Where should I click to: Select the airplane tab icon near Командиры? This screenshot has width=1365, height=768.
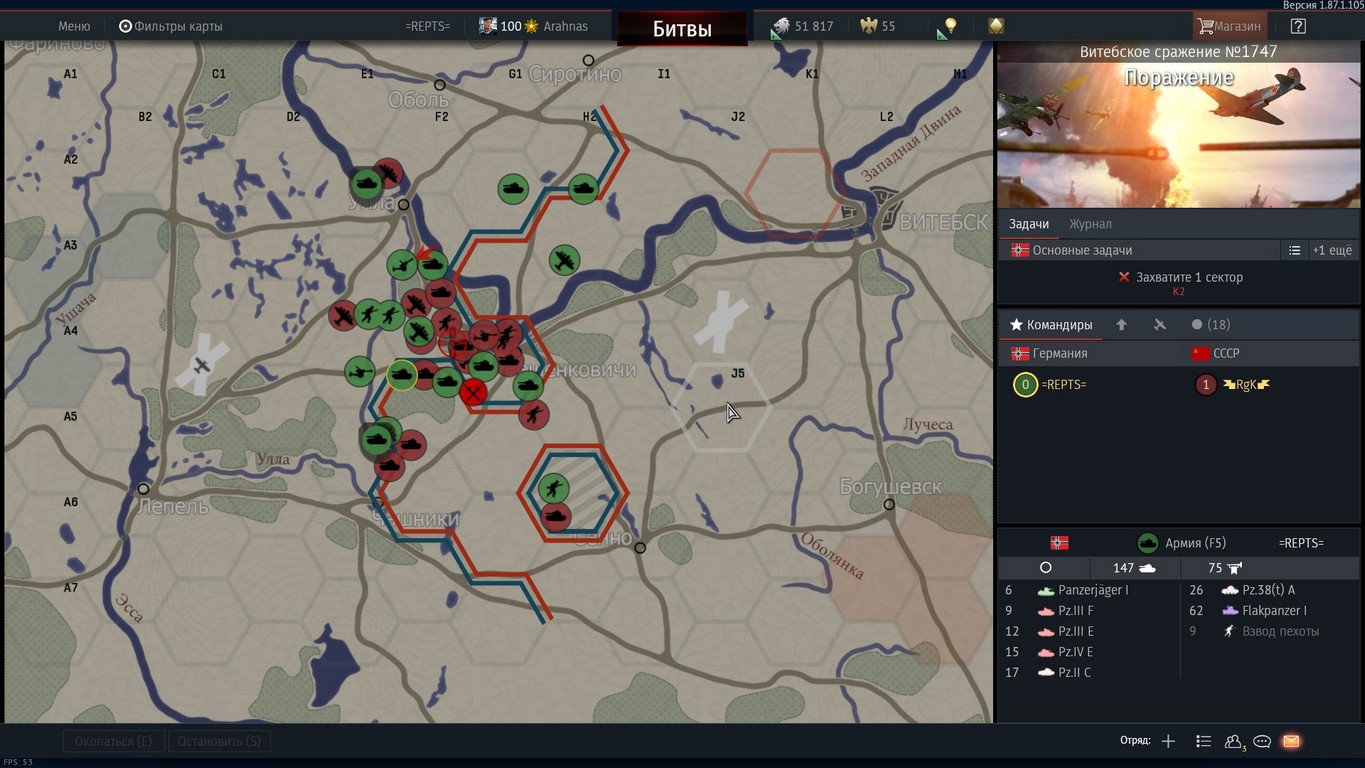[x=1160, y=325]
